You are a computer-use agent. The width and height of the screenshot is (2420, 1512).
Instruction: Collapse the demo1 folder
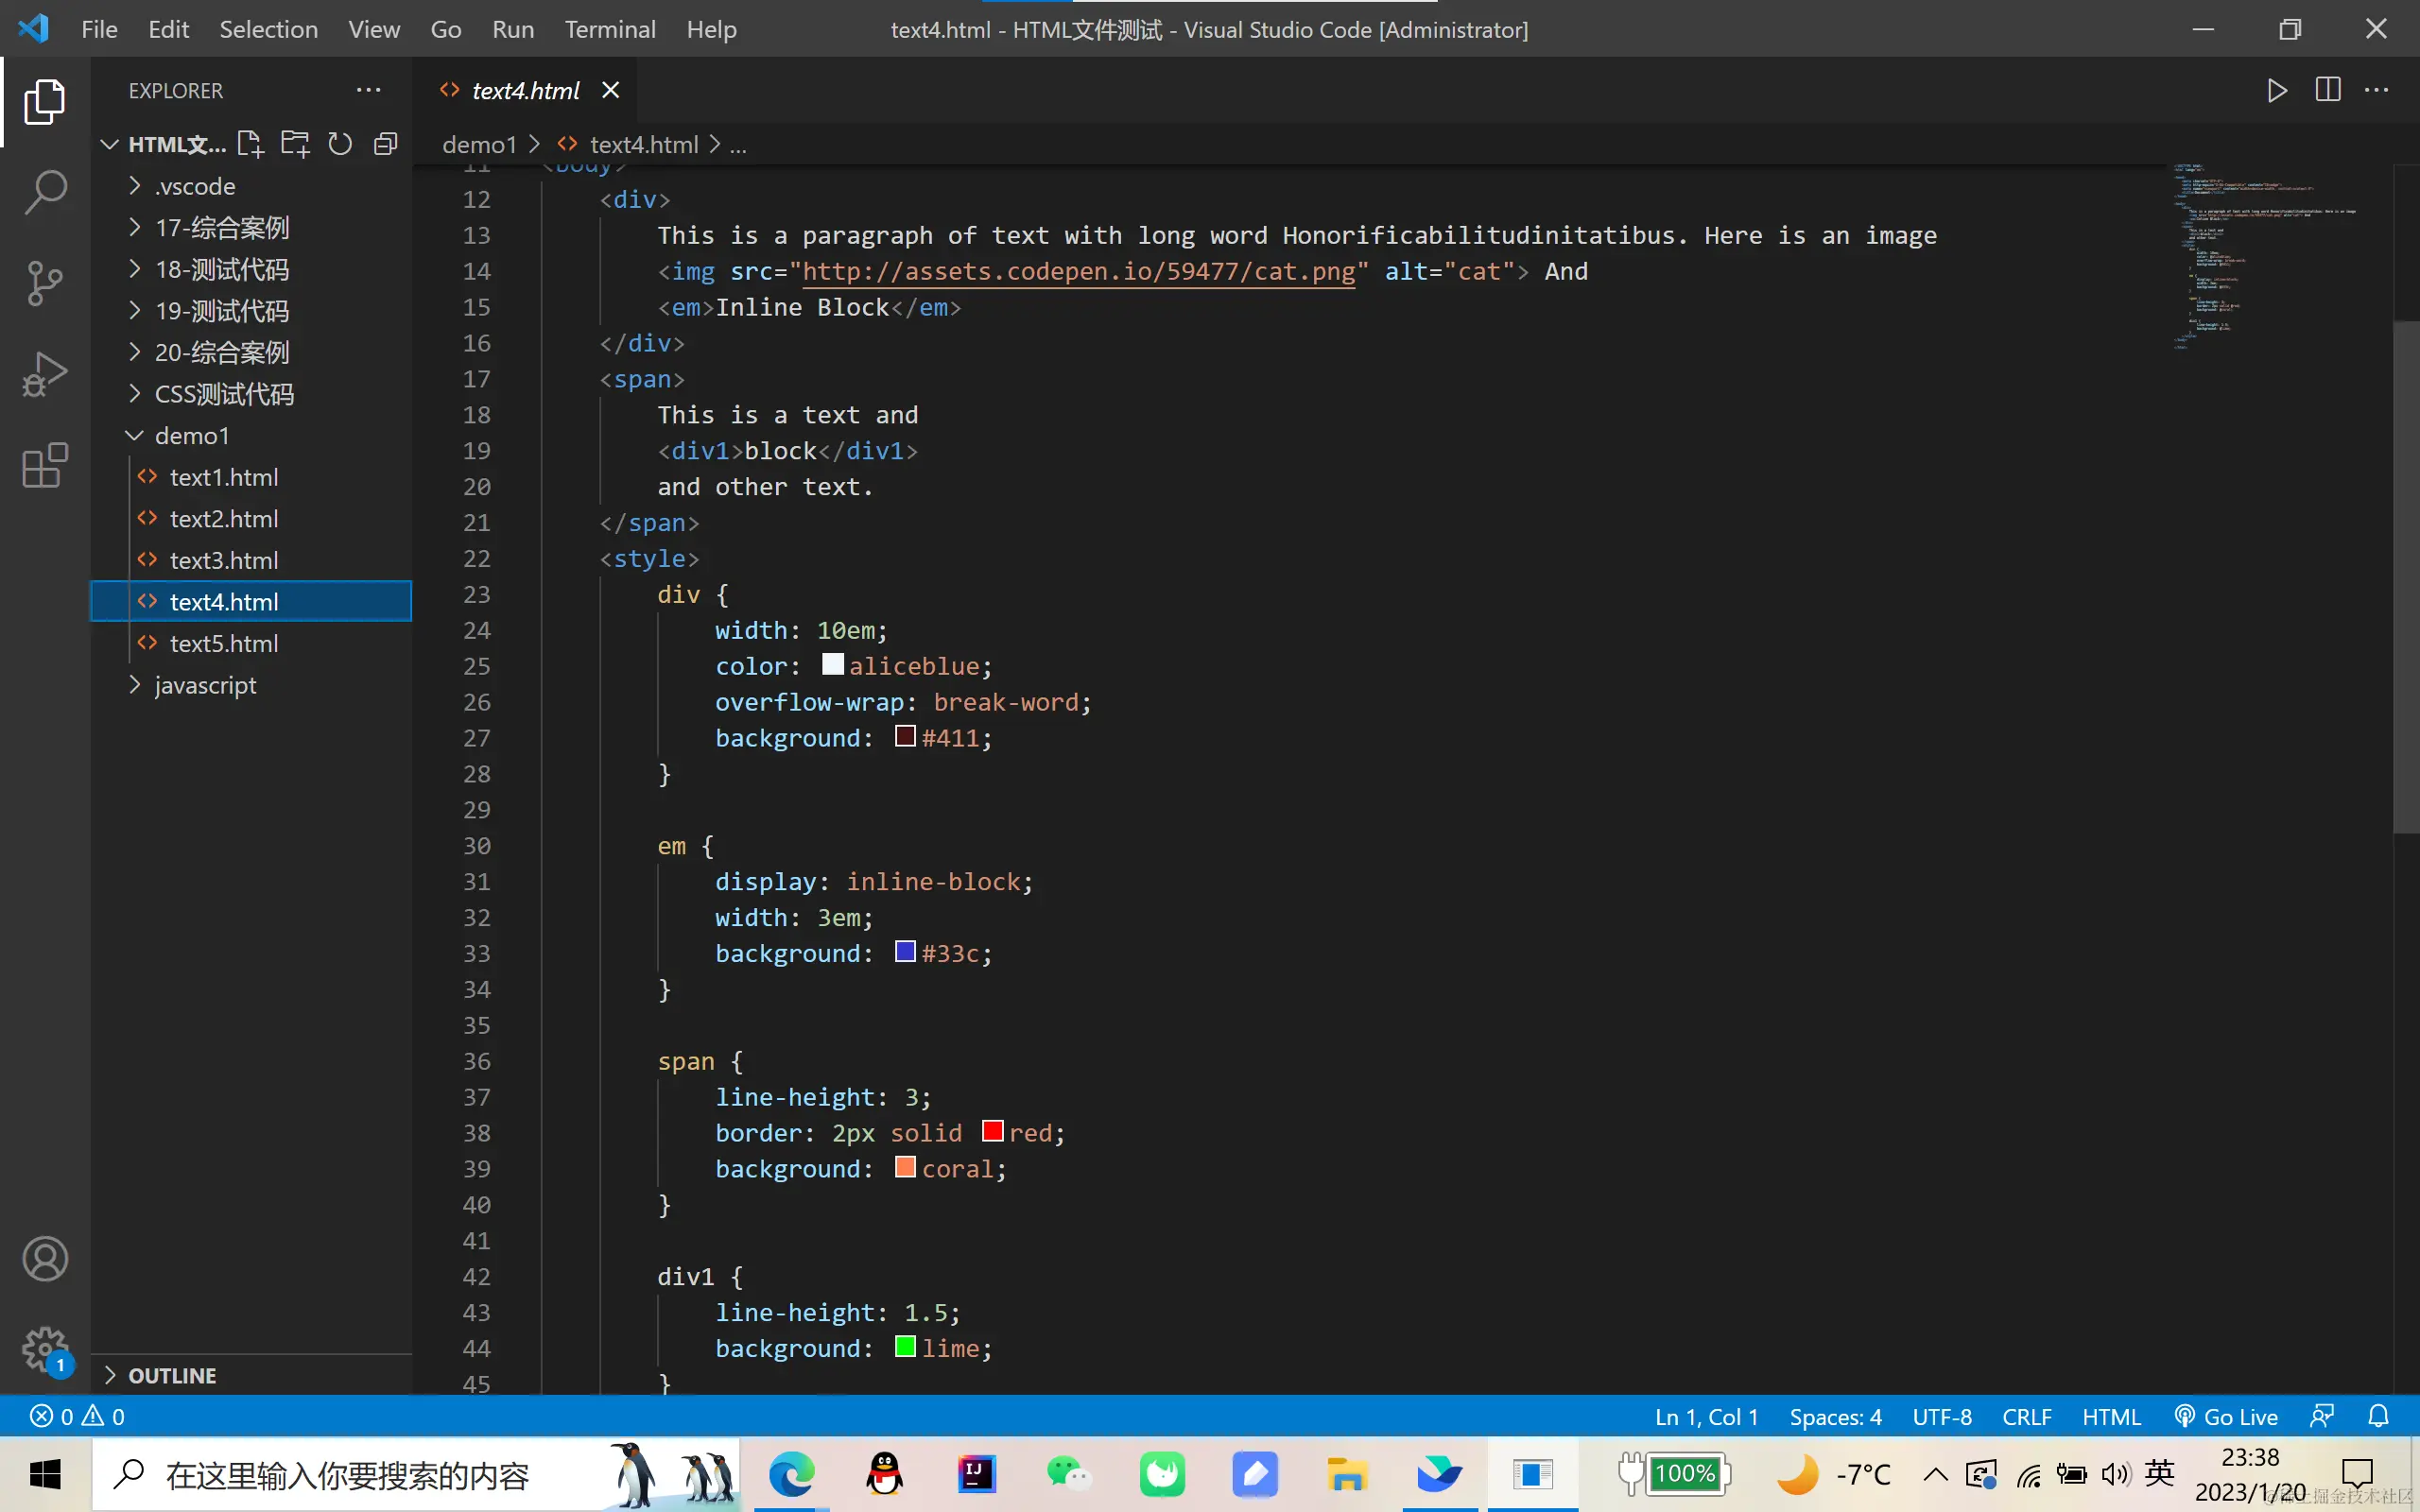191,436
